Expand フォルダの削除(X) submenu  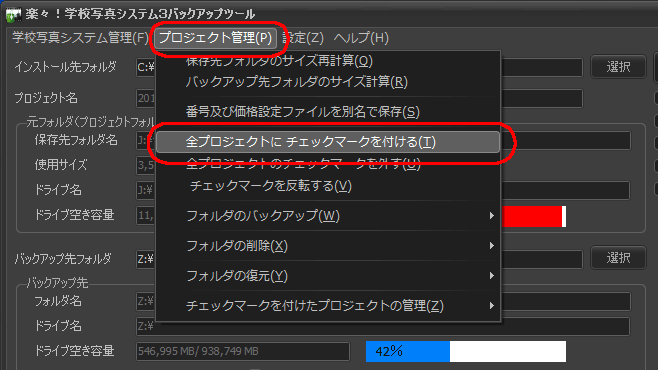click(x=328, y=246)
